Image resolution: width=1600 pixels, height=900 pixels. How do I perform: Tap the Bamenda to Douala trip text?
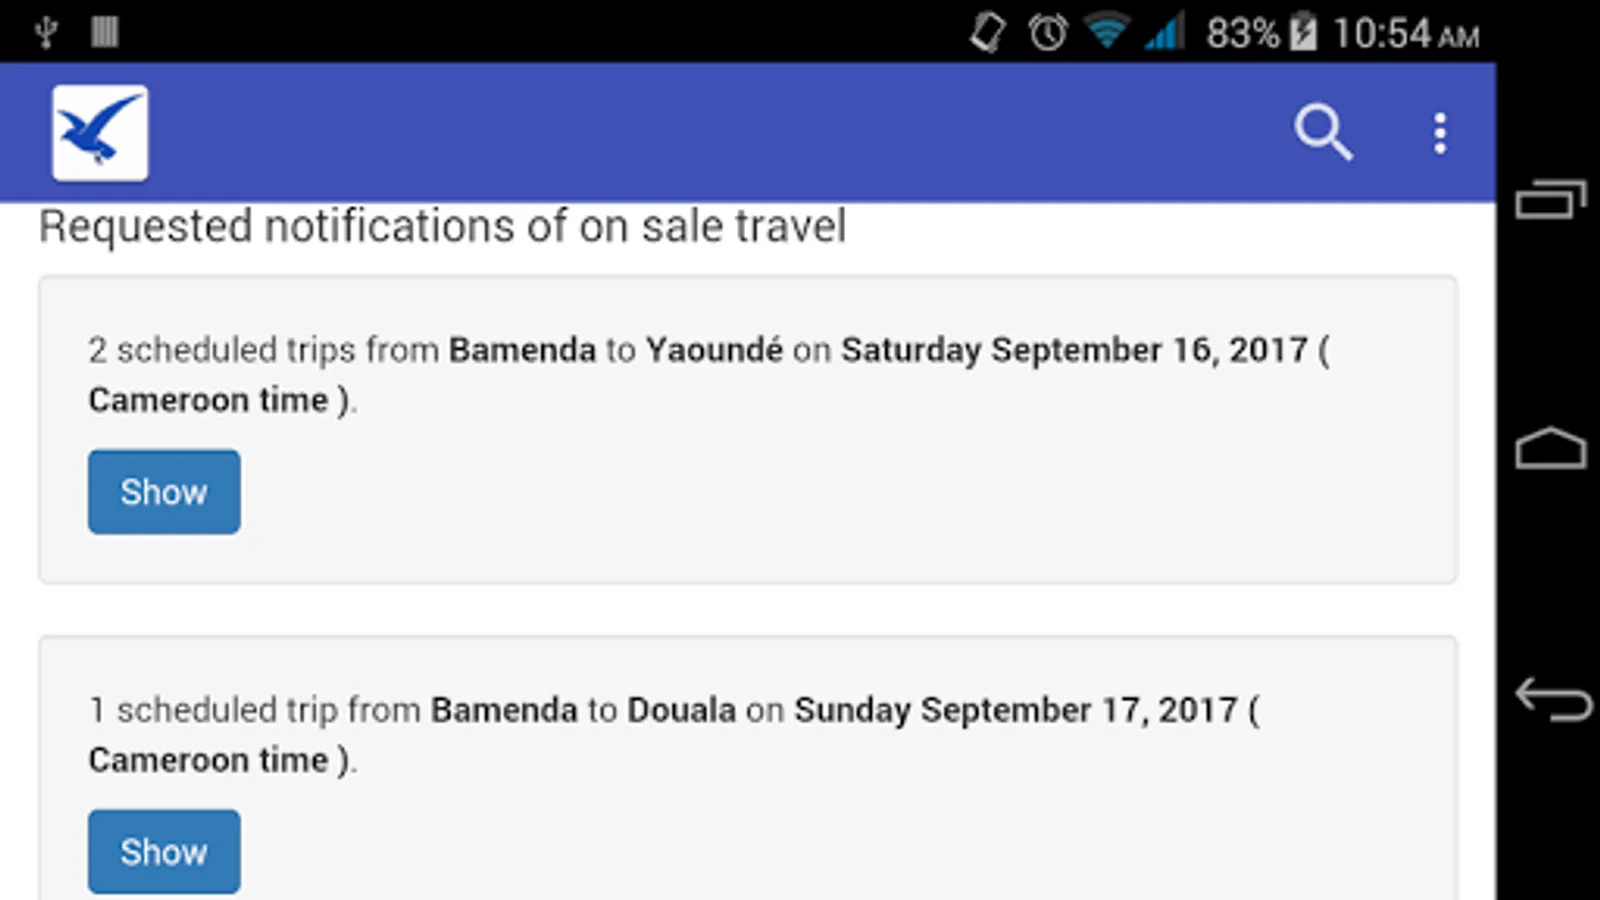pos(674,735)
